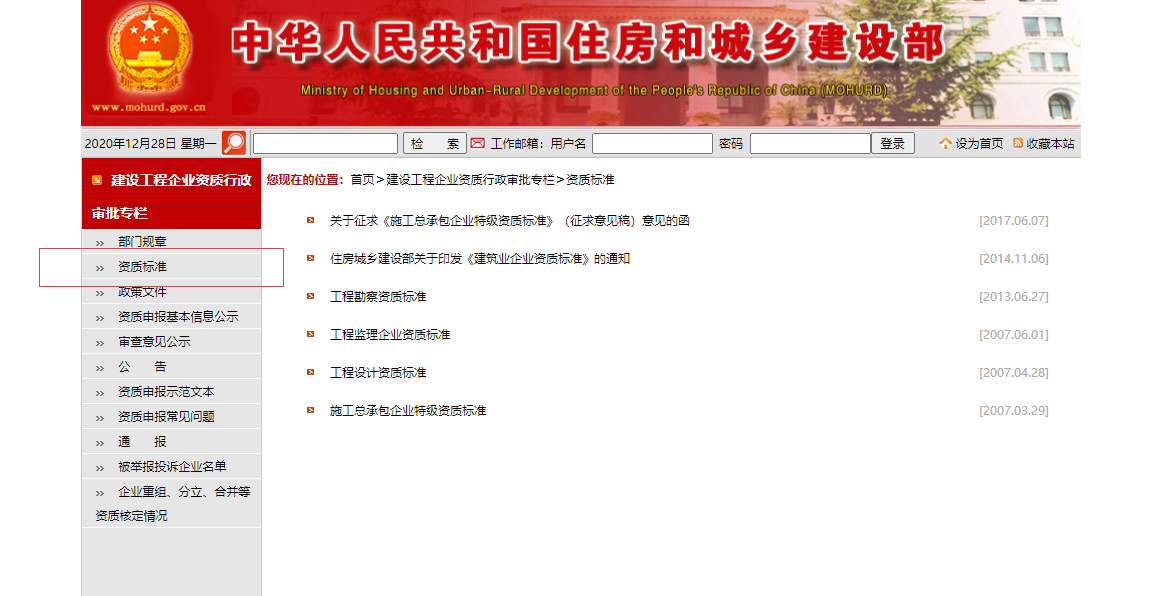Open the 工程监理企业资质标准 article link
Image resolution: width=1159 pixels, height=596 pixels.
pyautogui.click(x=390, y=334)
